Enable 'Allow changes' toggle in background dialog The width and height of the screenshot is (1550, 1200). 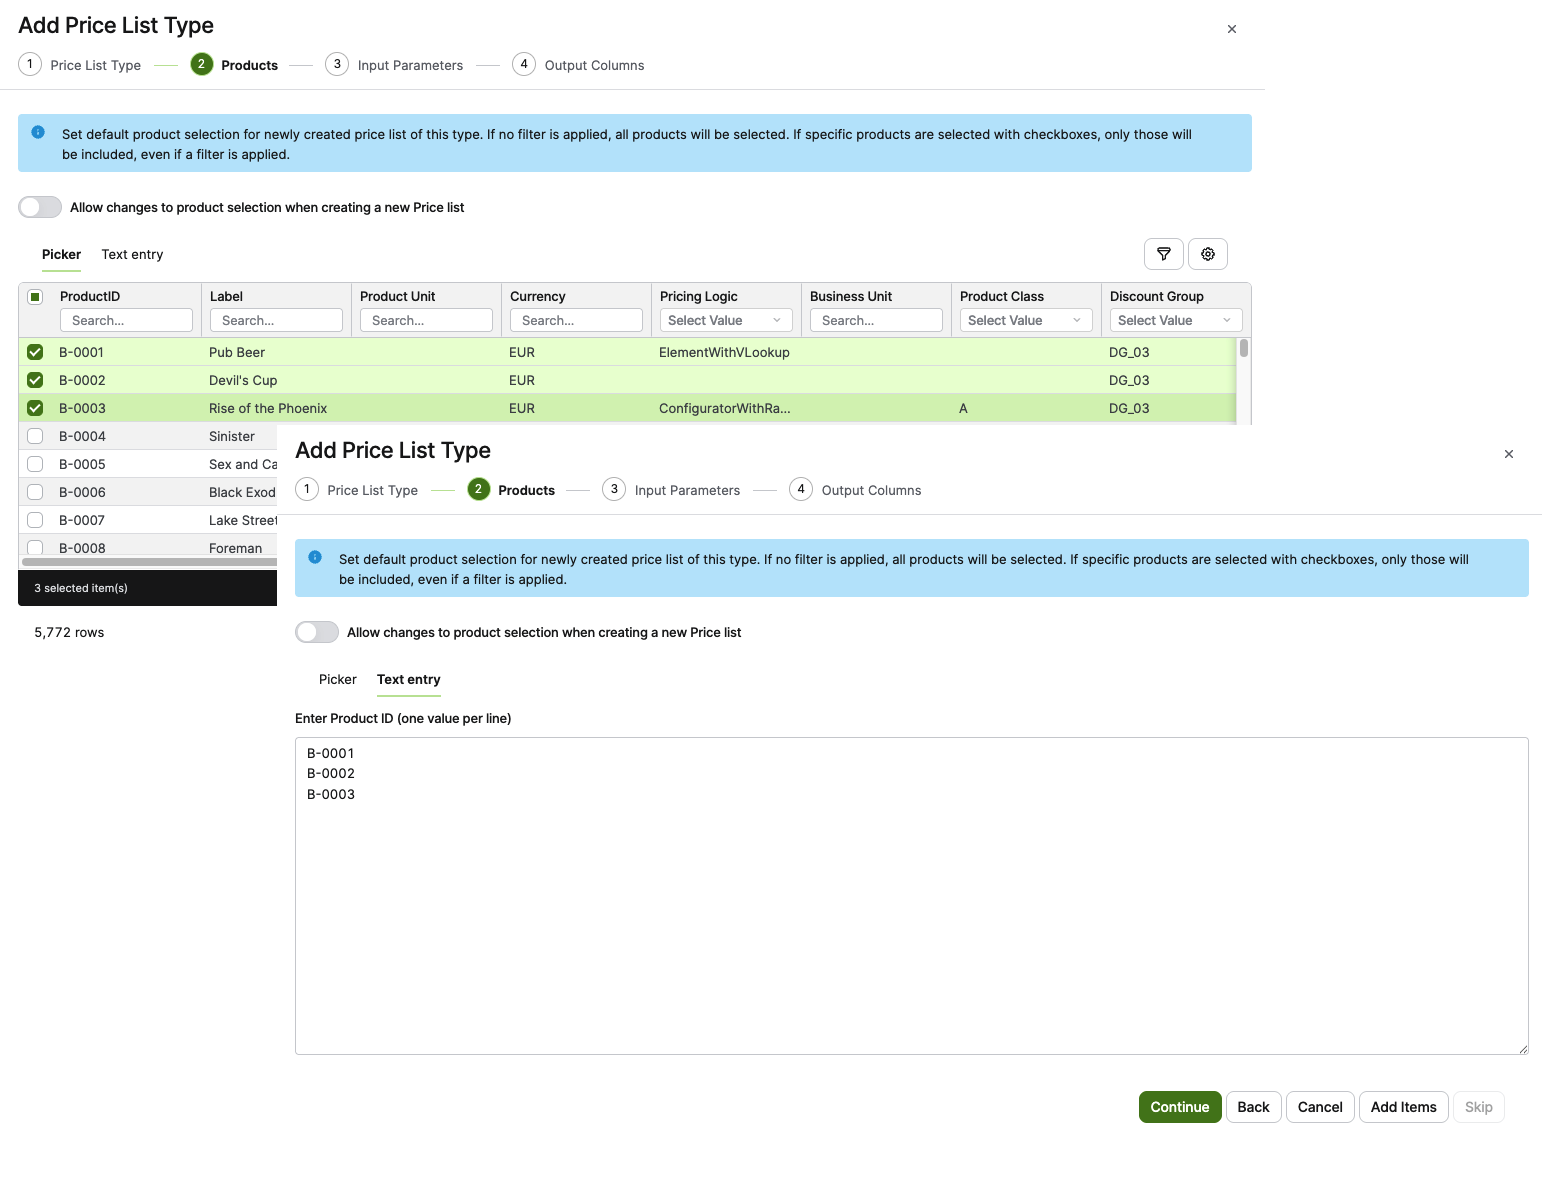[40, 207]
